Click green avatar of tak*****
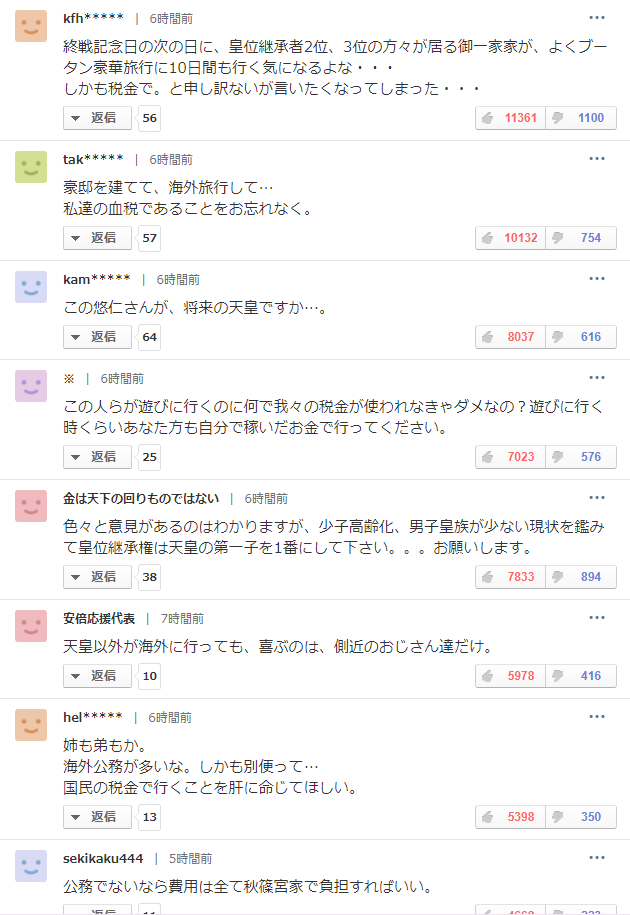This screenshot has height=915, width=630. point(31,167)
